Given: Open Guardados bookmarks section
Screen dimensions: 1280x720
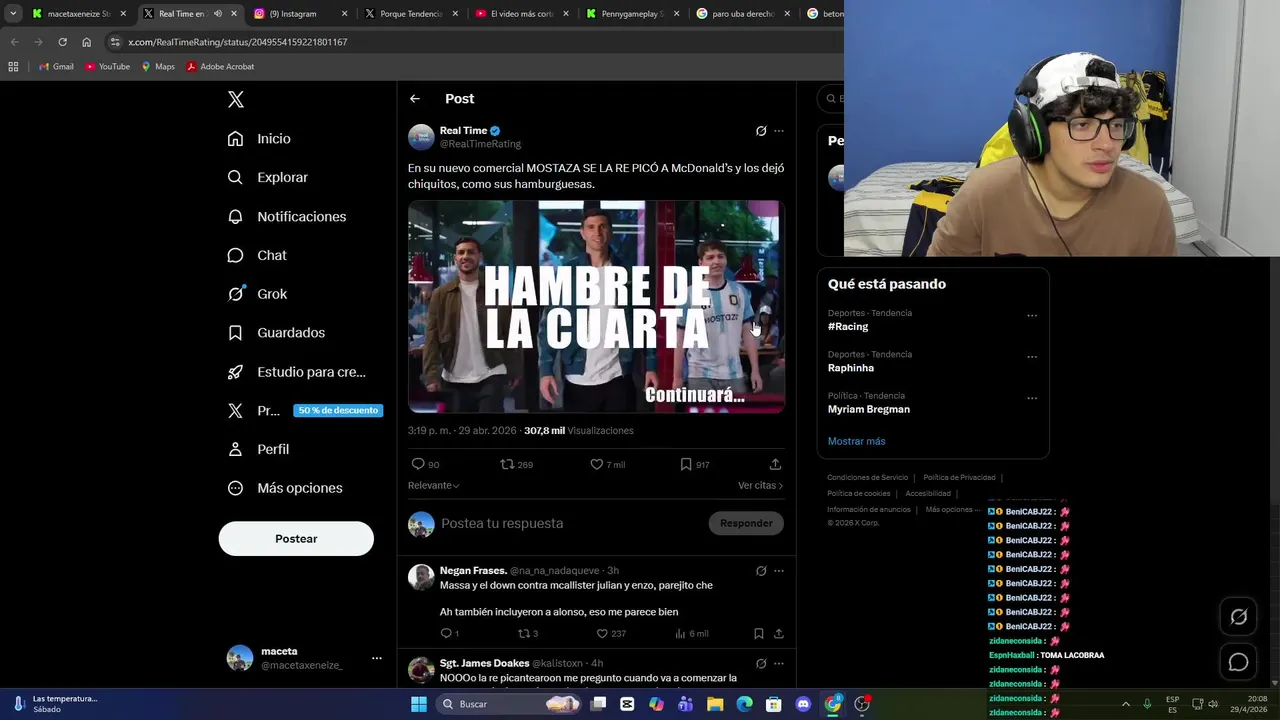Looking at the screenshot, I should [x=276, y=332].
